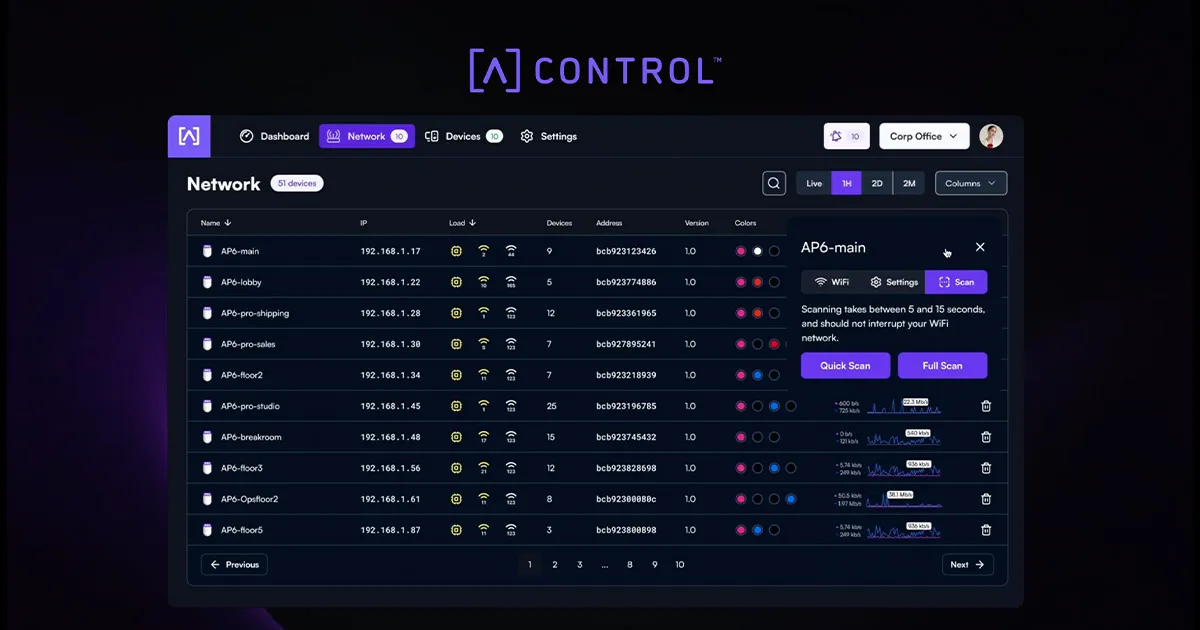Viewport: 1200px width, 630px height.
Task: Click the Control logo icon in the top bar
Action: click(189, 136)
